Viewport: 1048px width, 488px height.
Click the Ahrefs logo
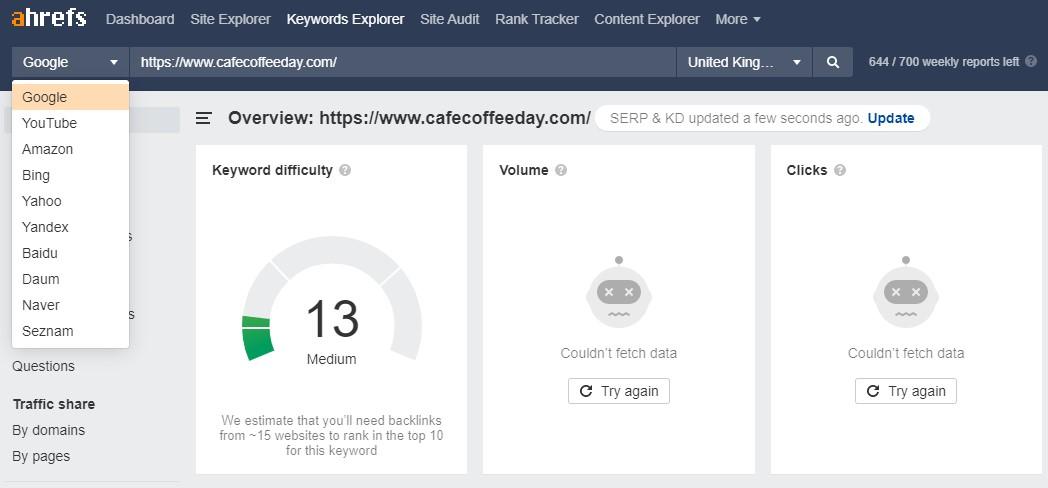[x=48, y=19]
